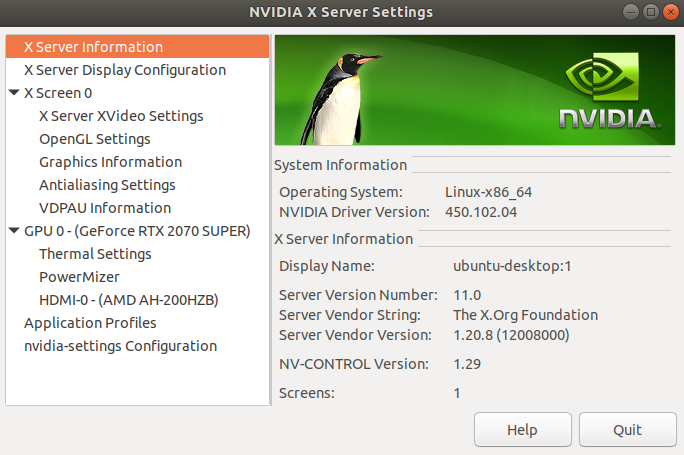Screen dimensions: 684x455
Task: Select GPU 0 - (GeForce RTX 2070 SUPER)
Action: click(137, 231)
